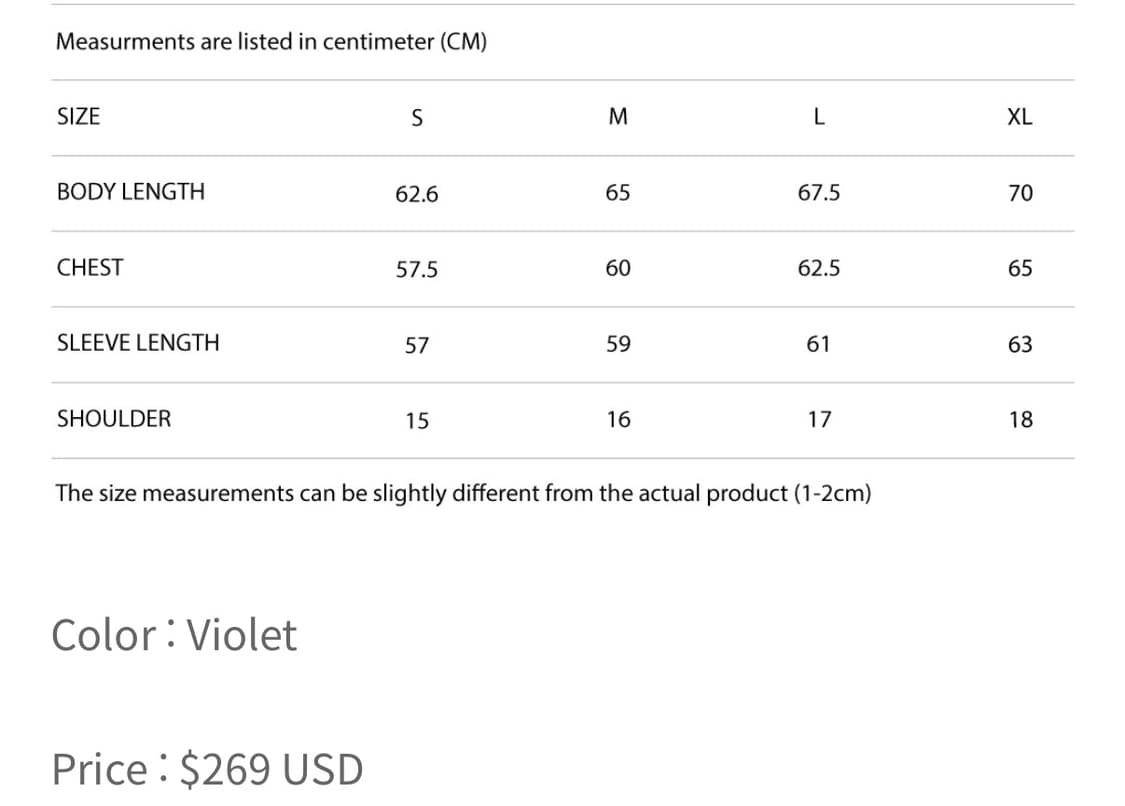This screenshot has height=806, width=1125.
Task: Click the size measurements disclaimer note
Action: pyautogui.click(x=463, y=493)
